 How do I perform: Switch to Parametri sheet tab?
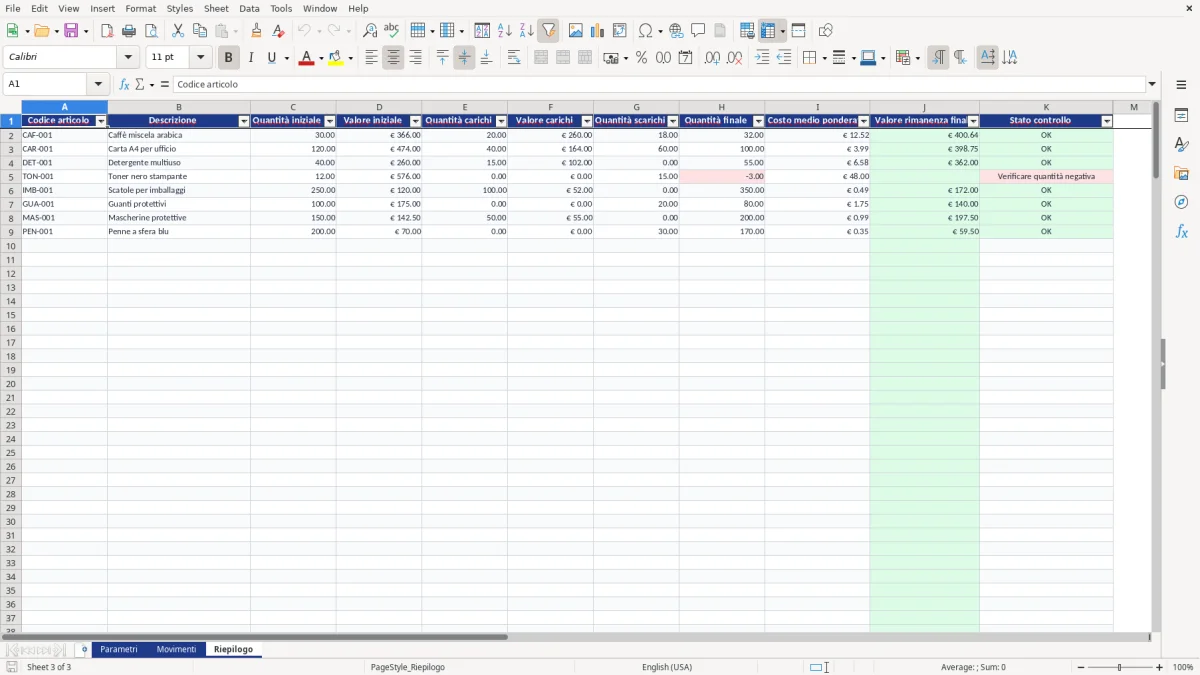(119, 650)
